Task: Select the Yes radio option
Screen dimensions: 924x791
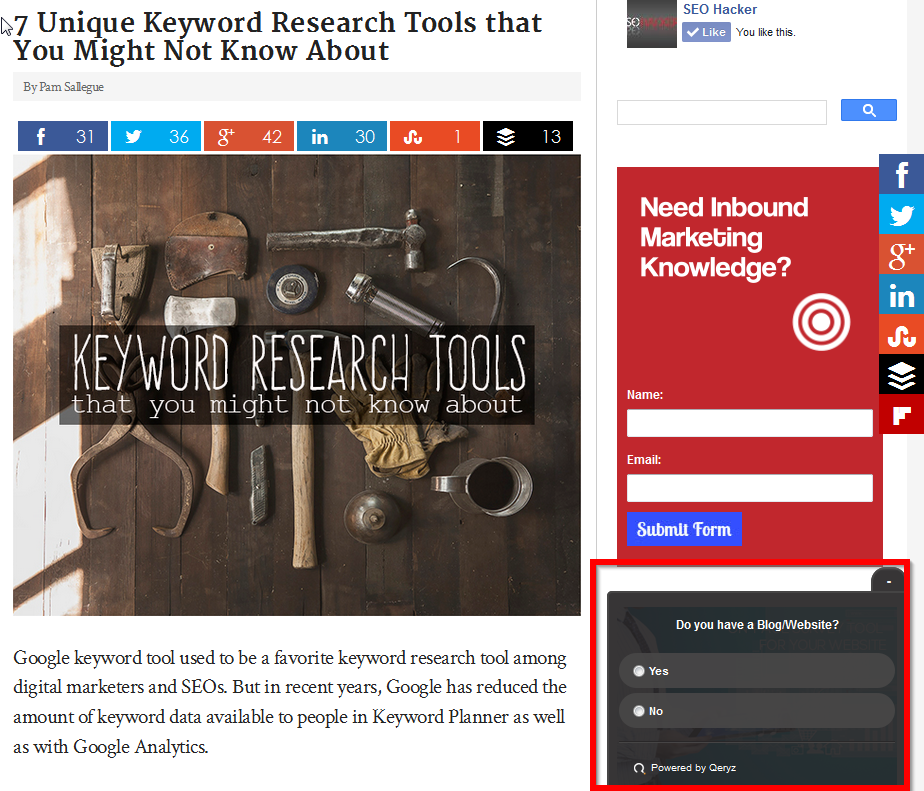Action: [x=639, y=671]
